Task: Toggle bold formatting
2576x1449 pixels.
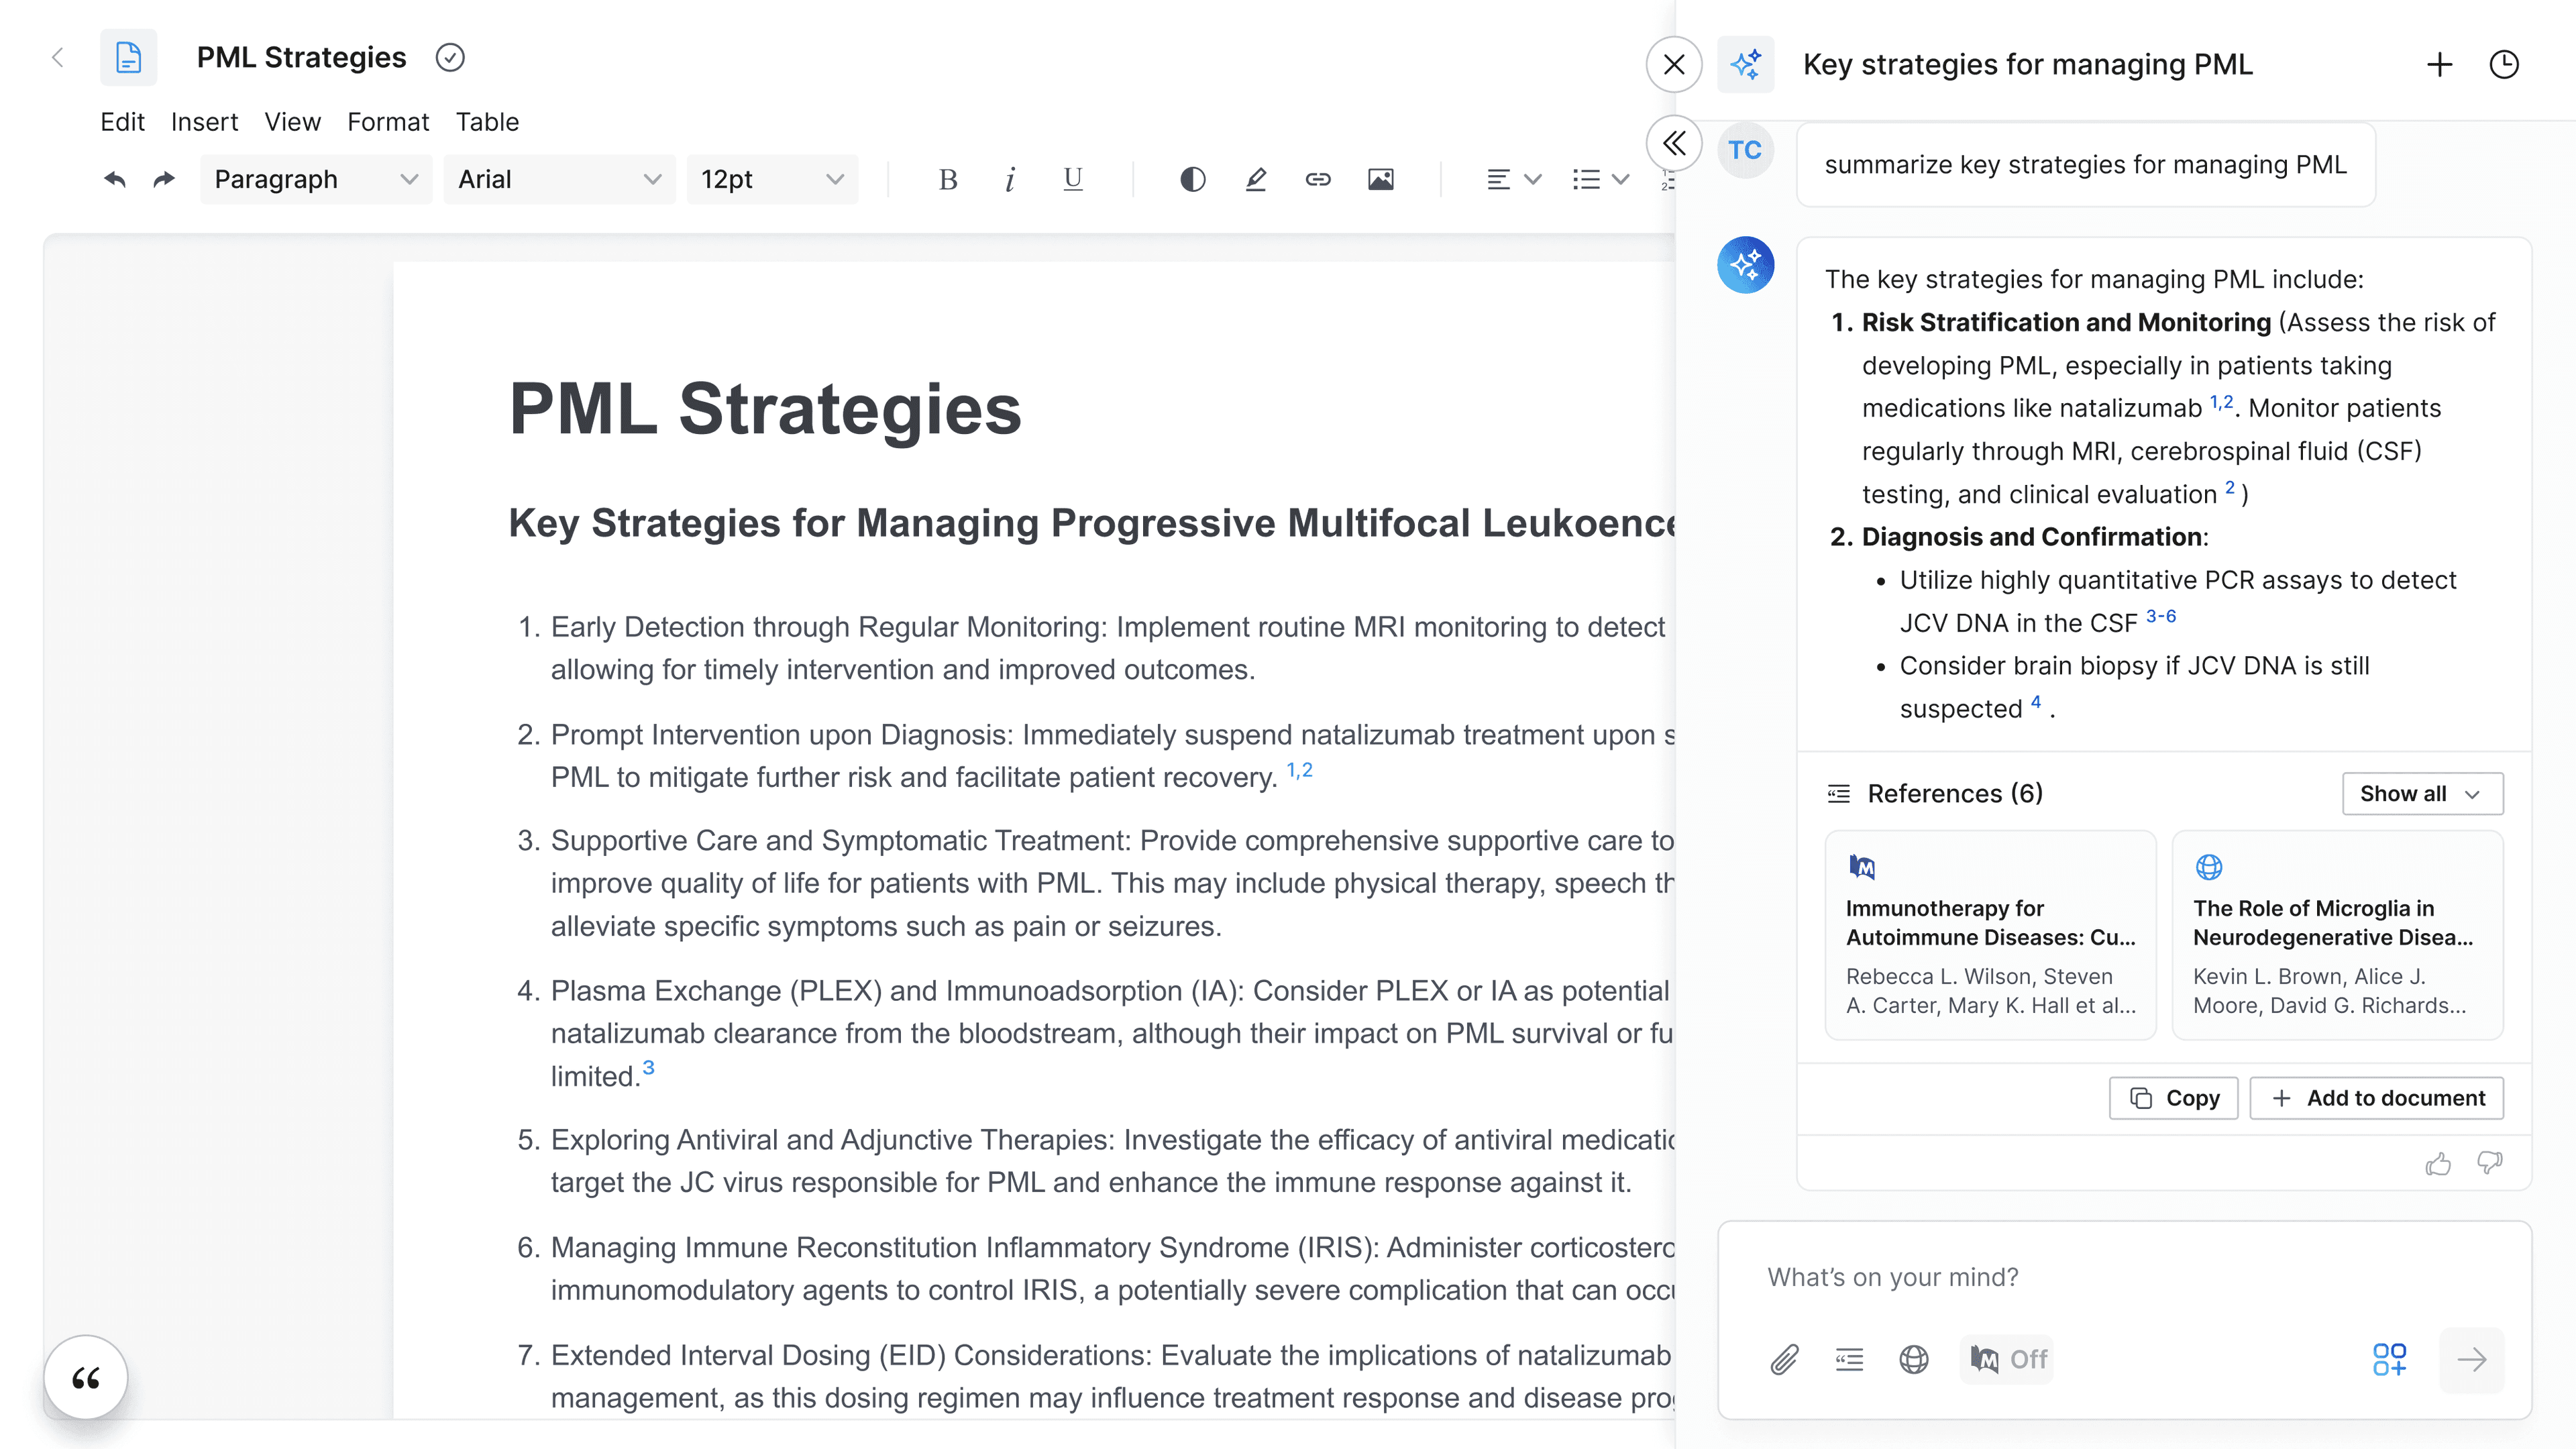Action: pos(948,179)
